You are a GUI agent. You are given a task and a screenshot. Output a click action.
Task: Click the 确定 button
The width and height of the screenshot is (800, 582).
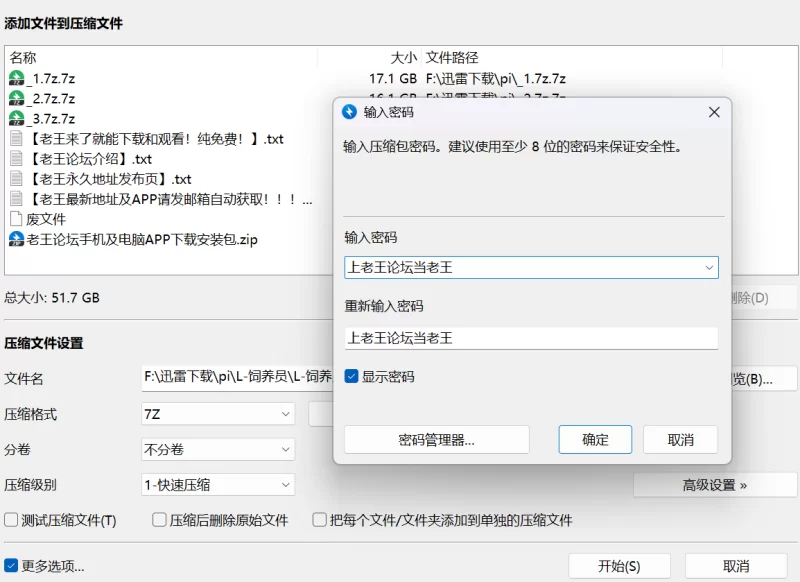coord(595,439)
